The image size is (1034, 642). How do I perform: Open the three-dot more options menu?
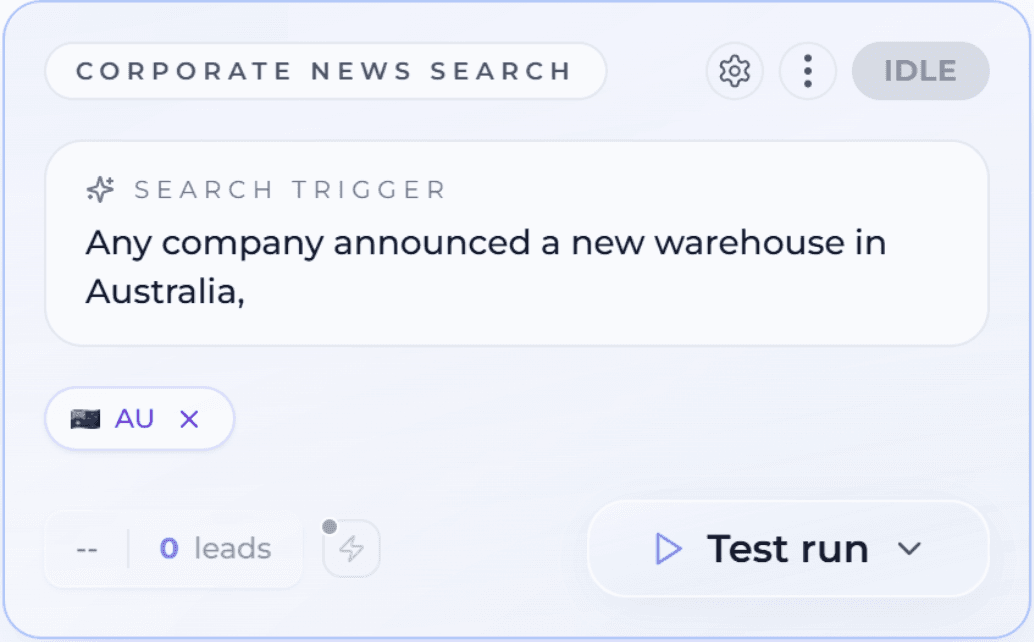[808, 71]
